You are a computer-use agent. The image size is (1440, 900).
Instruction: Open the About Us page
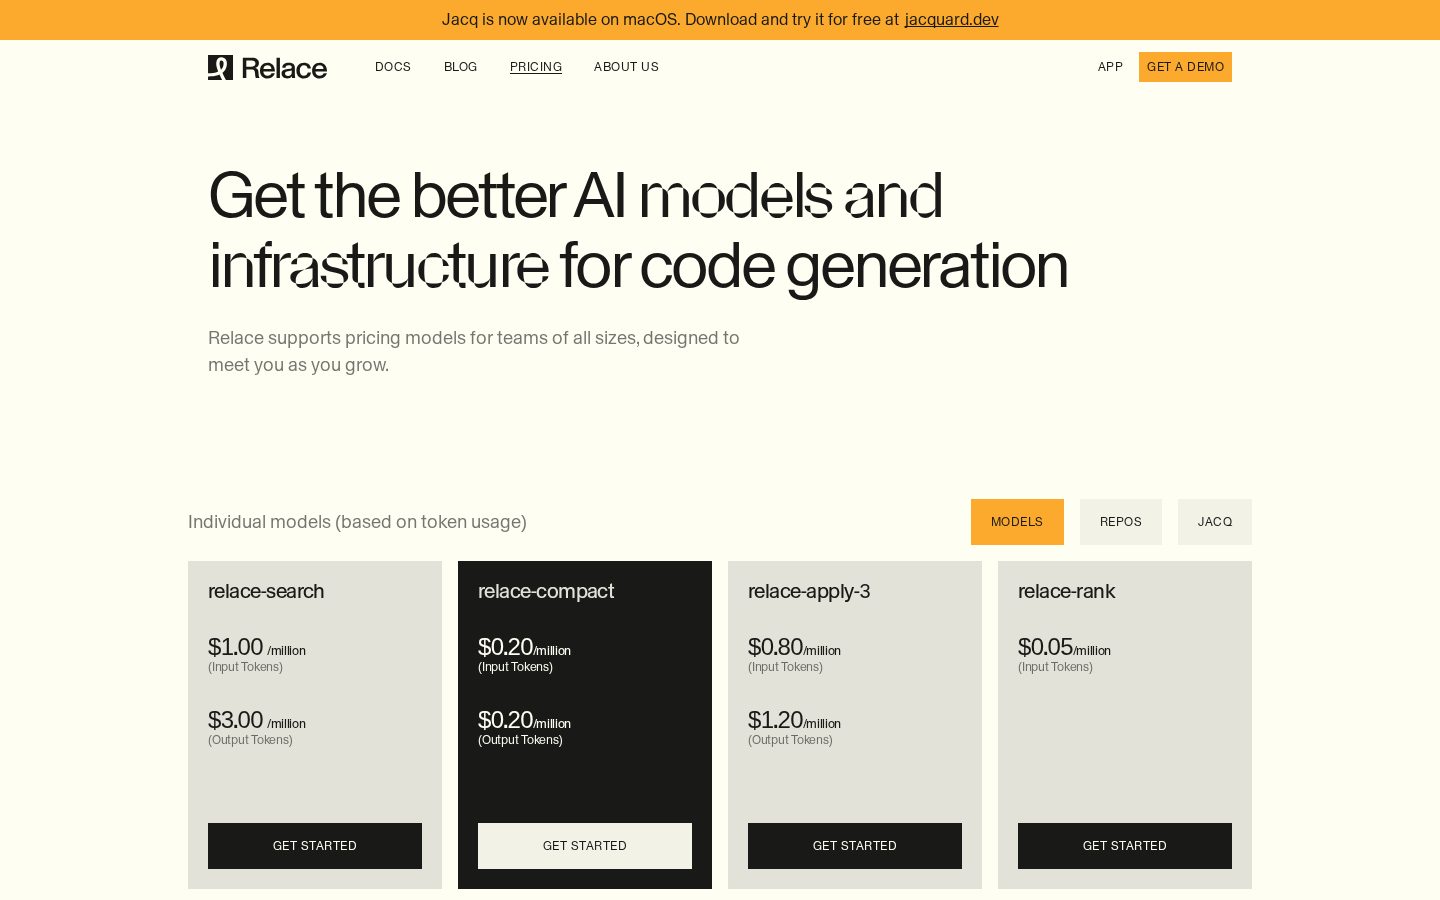click(626, 67)
